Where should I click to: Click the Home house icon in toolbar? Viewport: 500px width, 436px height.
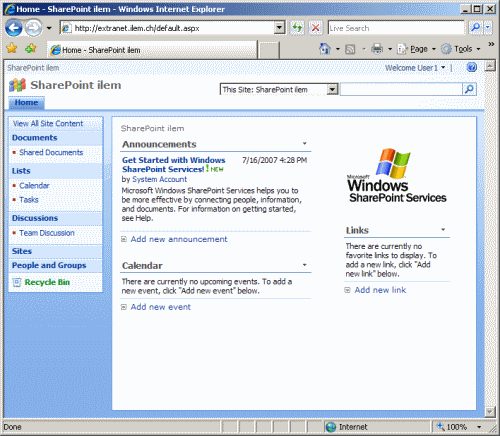(324, 49)
